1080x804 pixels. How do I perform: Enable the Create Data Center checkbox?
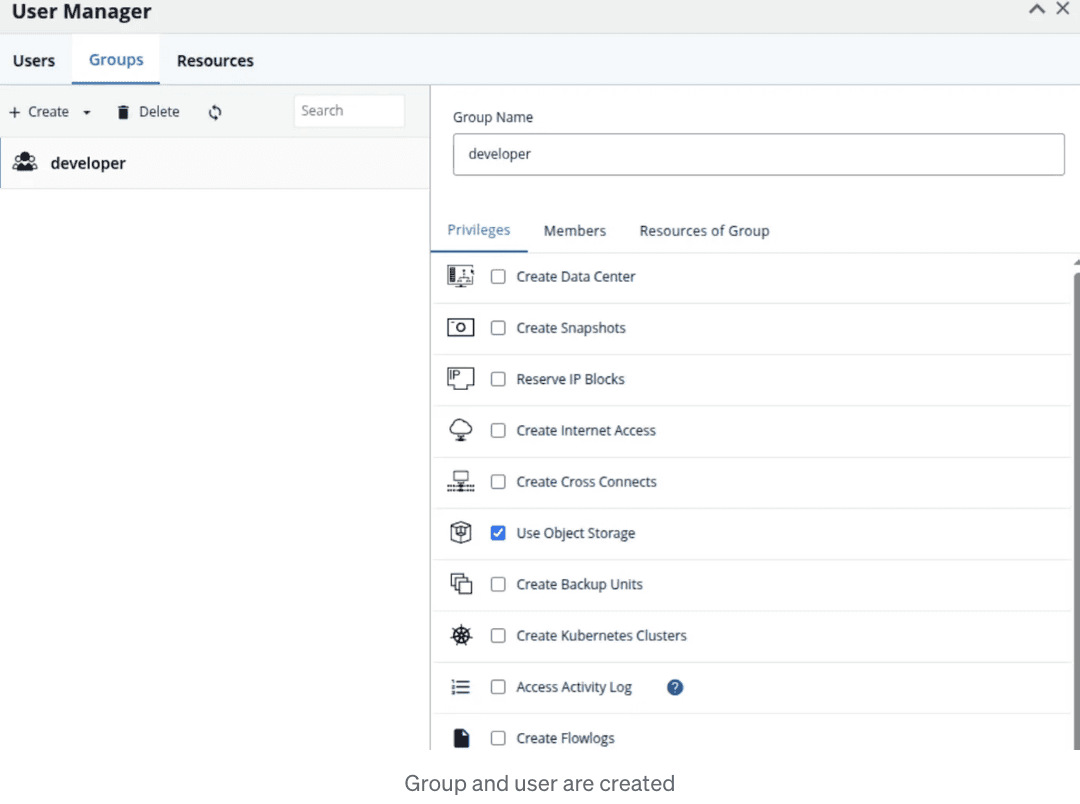coord(498,276)
